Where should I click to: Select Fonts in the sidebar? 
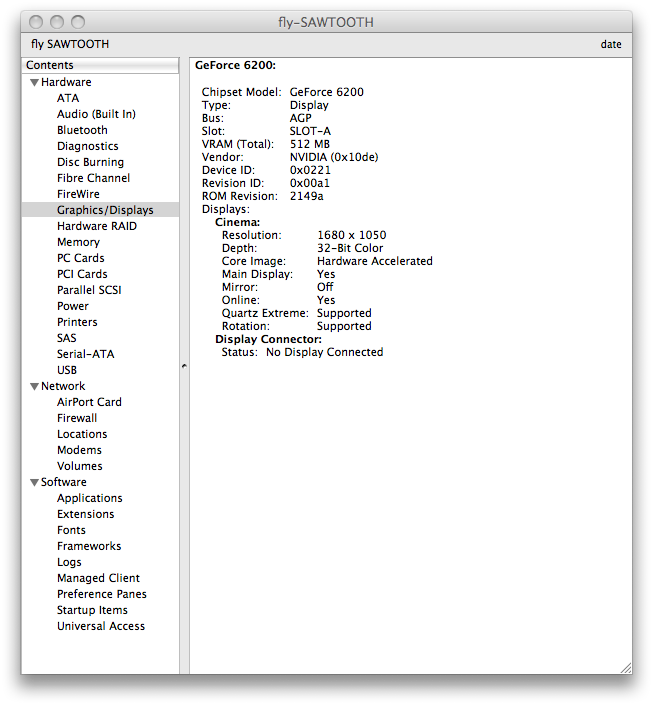coord(71,530)
